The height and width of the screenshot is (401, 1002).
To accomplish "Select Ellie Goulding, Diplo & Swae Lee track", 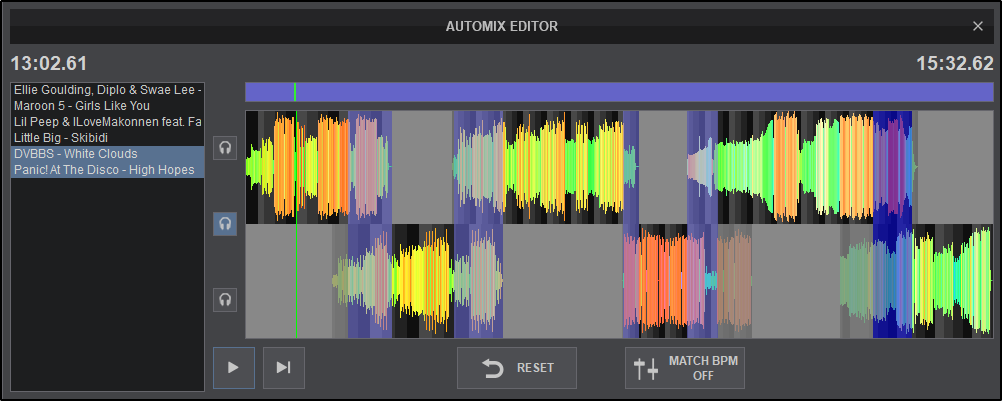I will click(107, 90).
